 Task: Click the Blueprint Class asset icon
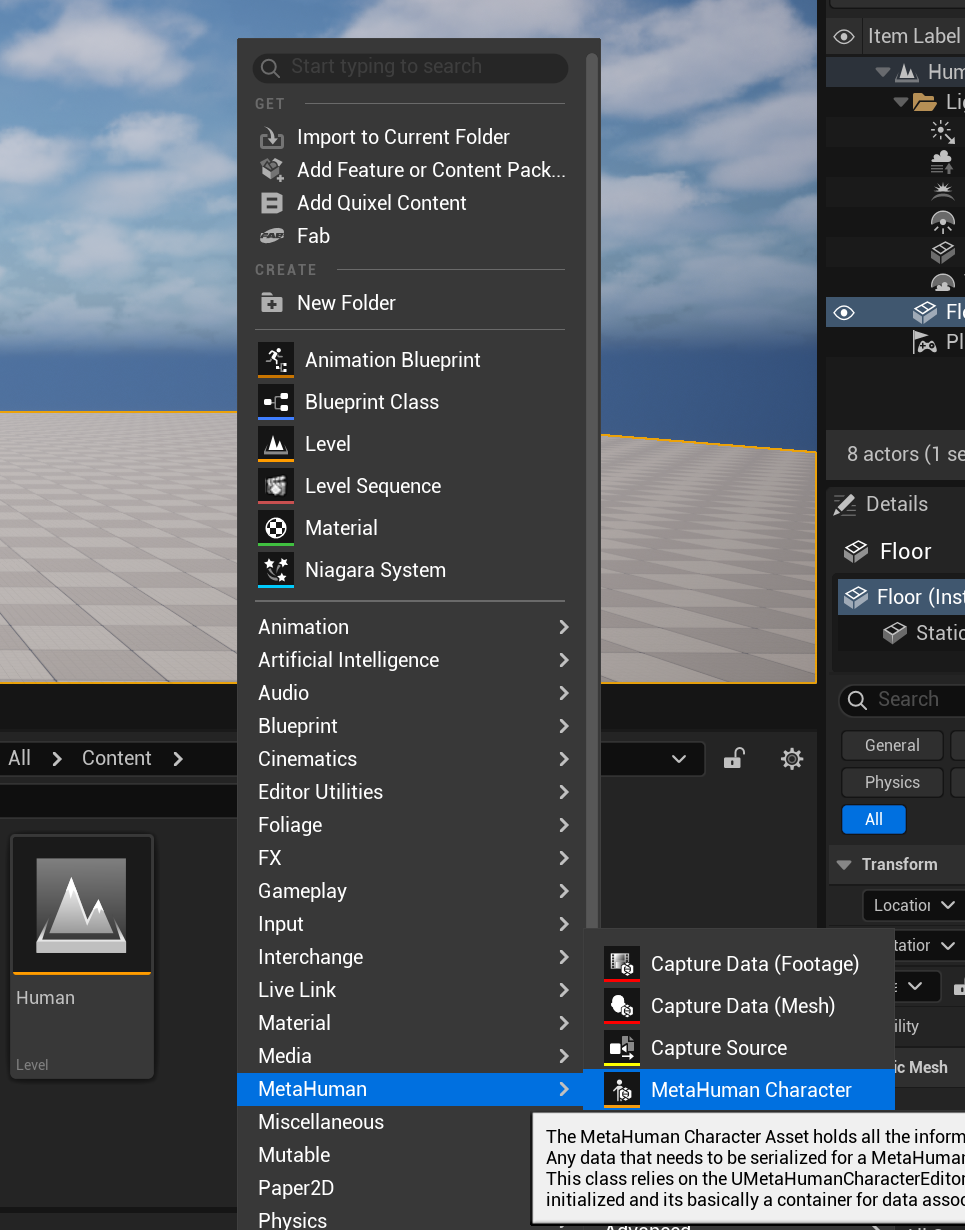[276, 402]
